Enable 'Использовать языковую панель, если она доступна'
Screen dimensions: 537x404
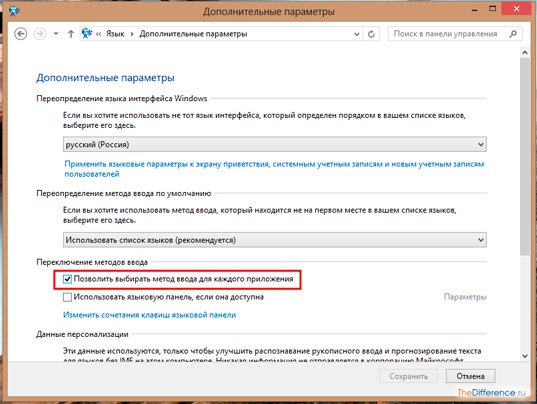coord(67,297)
